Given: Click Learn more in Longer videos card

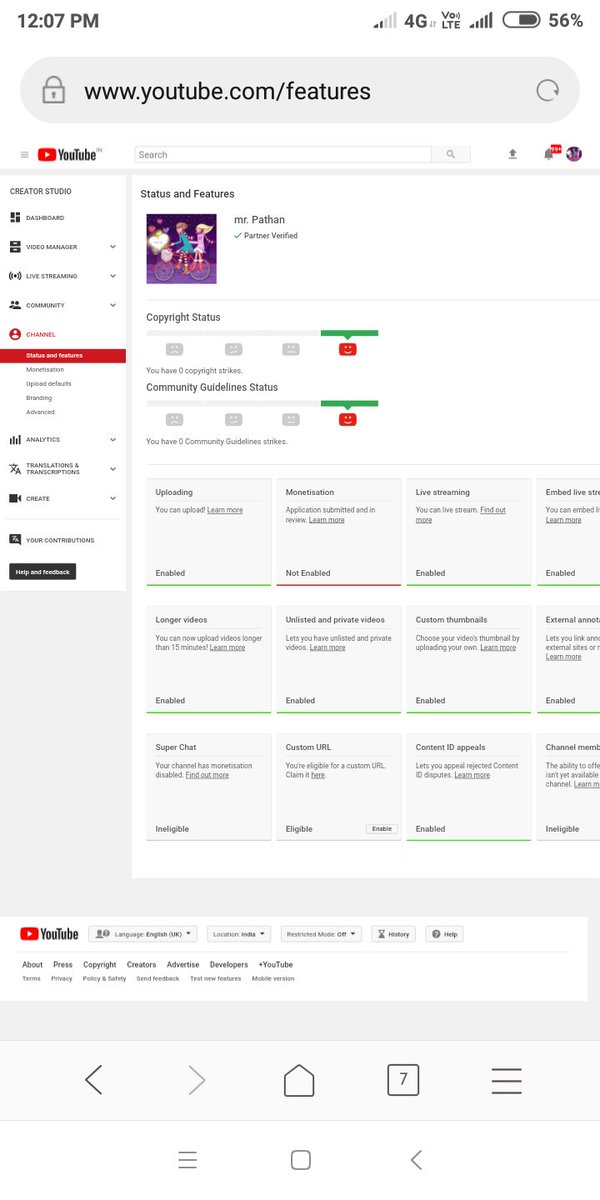Looking at the screenshot, I should pos(227,648).
